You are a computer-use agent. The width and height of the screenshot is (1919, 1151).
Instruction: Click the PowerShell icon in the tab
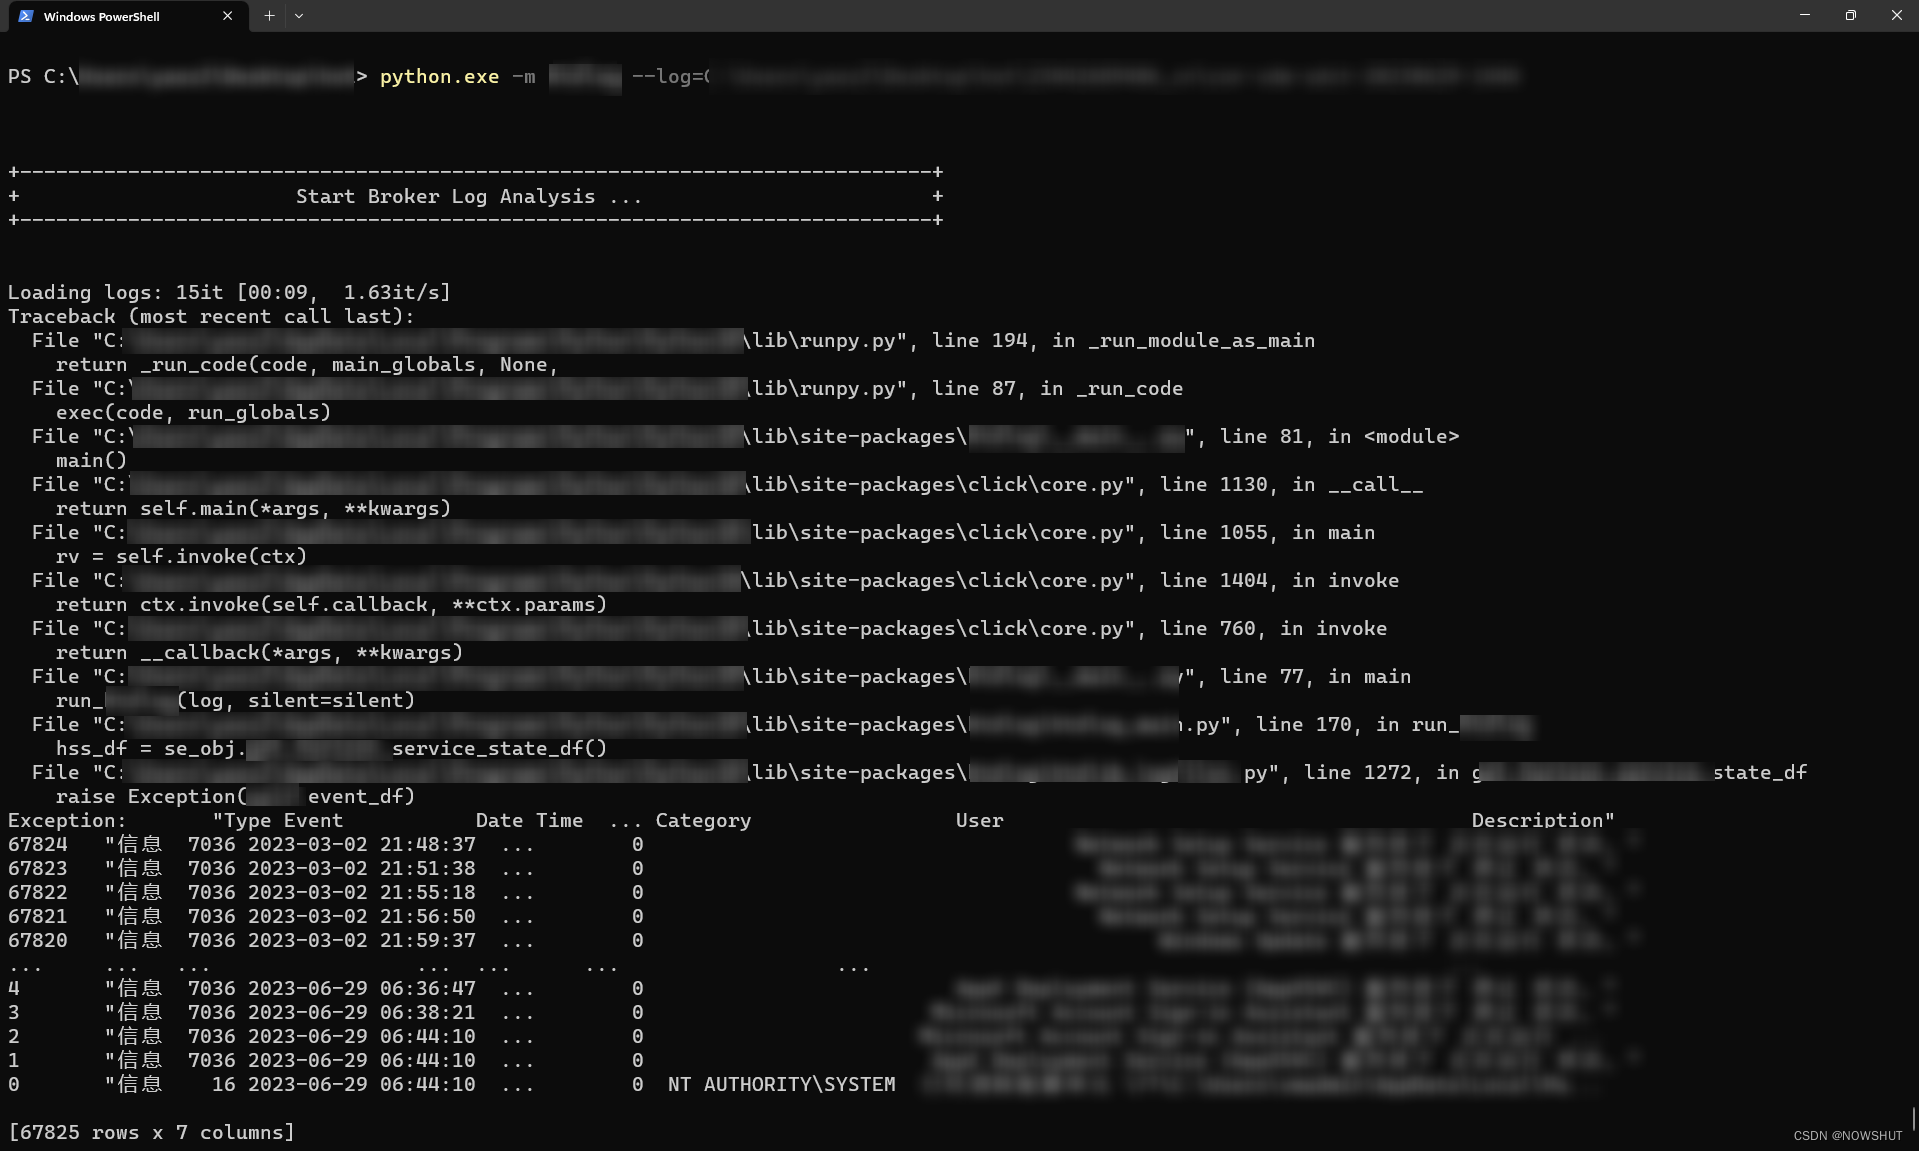26,16
